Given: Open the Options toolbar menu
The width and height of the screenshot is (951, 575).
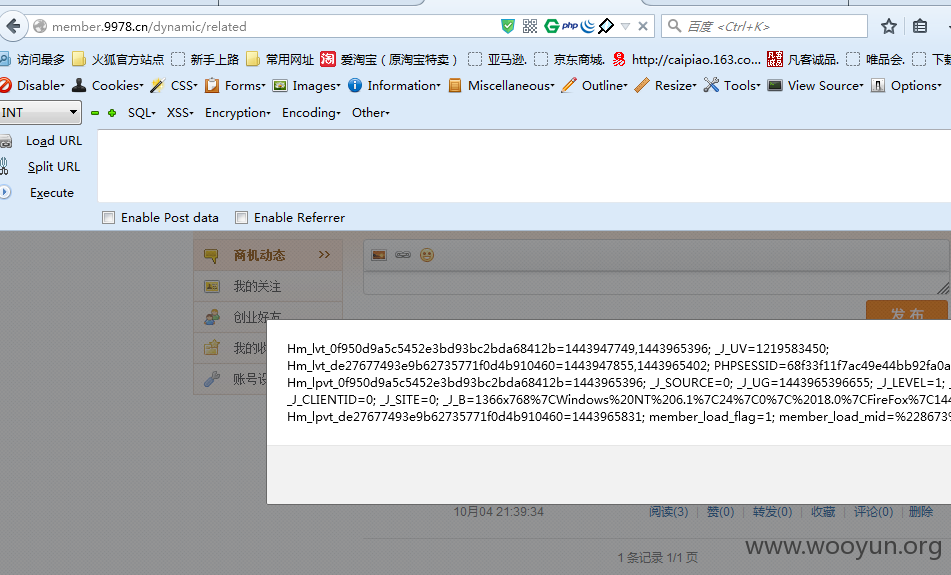Looking at the screenshot, I should (x=906, y=86).
